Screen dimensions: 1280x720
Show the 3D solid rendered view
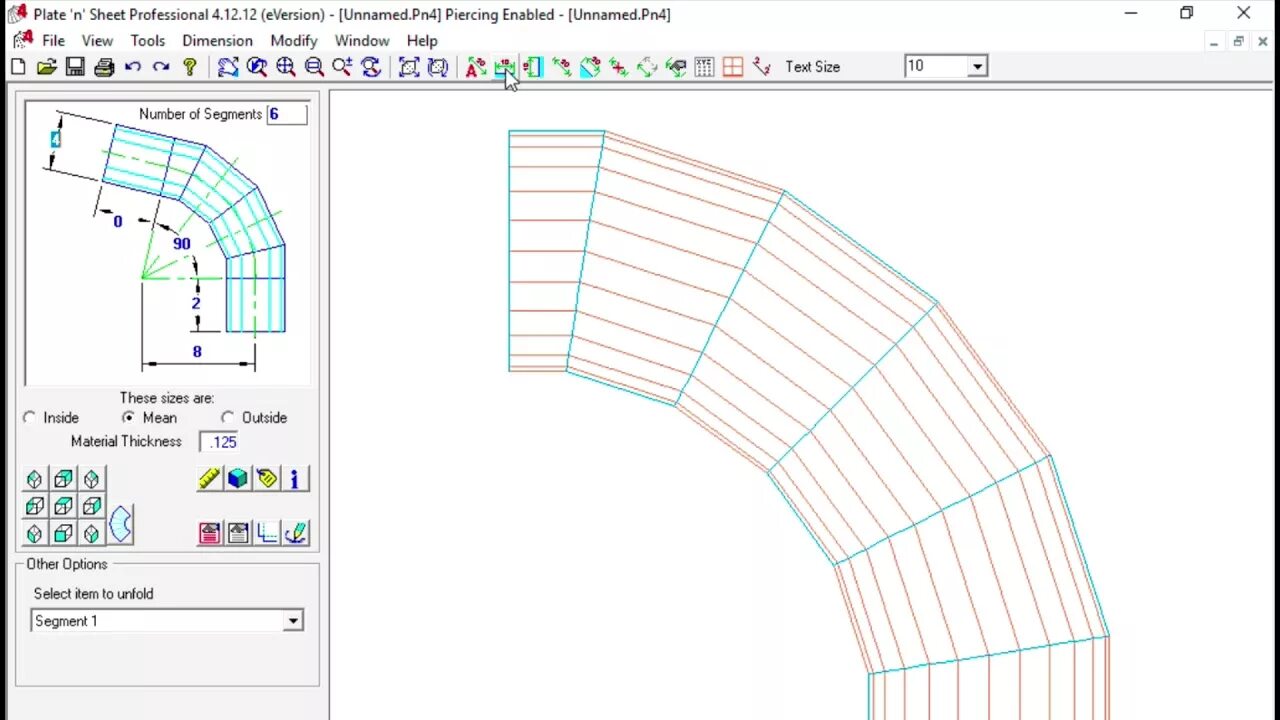tap(237, 478)
